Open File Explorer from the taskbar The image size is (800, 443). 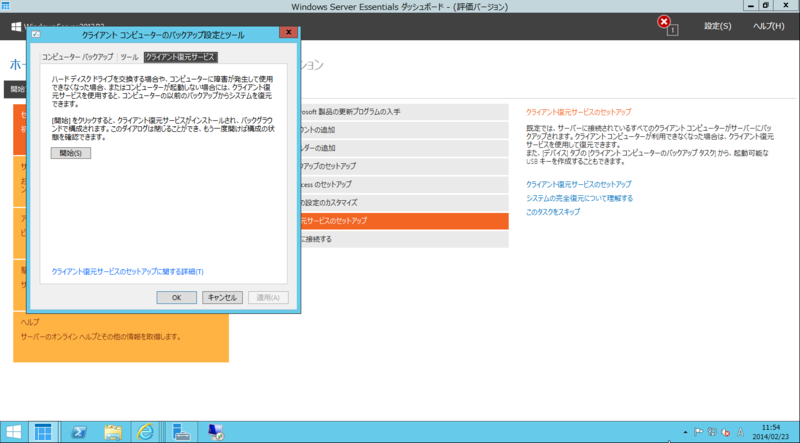[113, 432]
